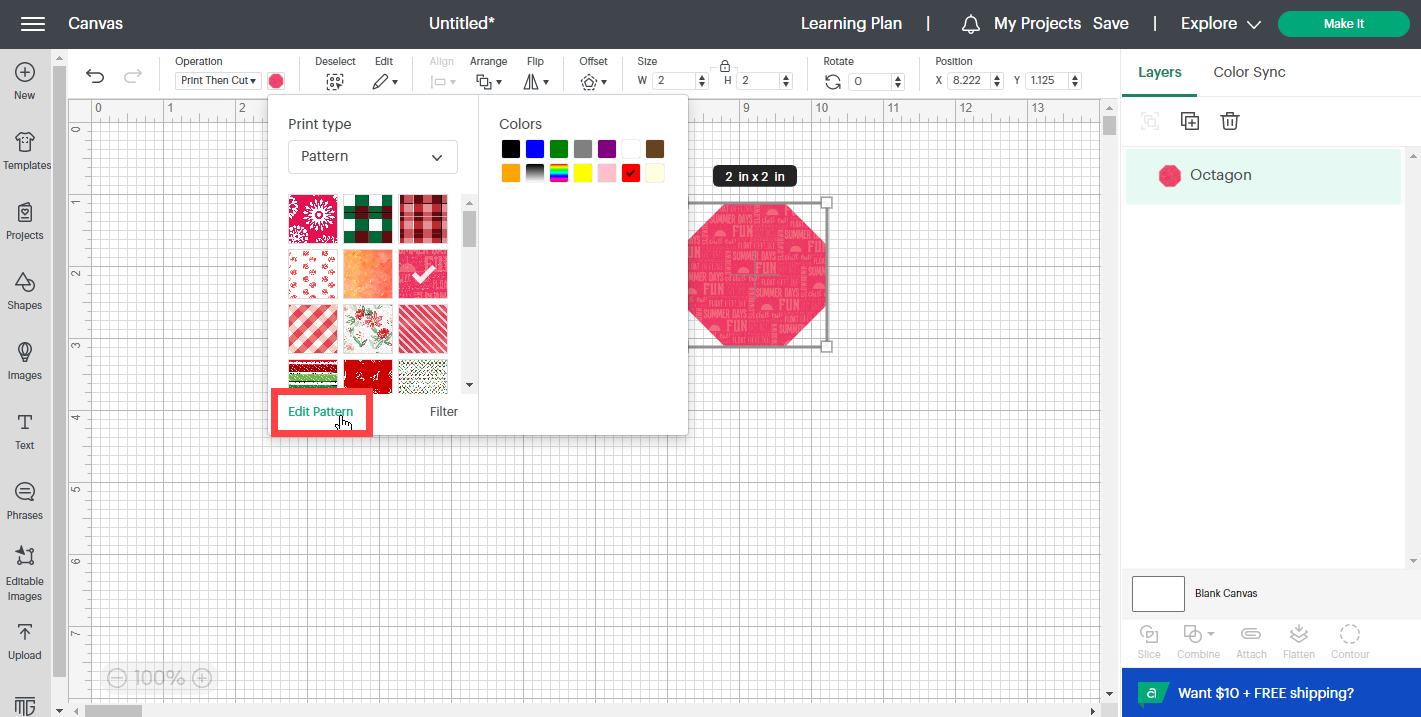Select the Upload icon
The image size is (1421, 717).
24,640
